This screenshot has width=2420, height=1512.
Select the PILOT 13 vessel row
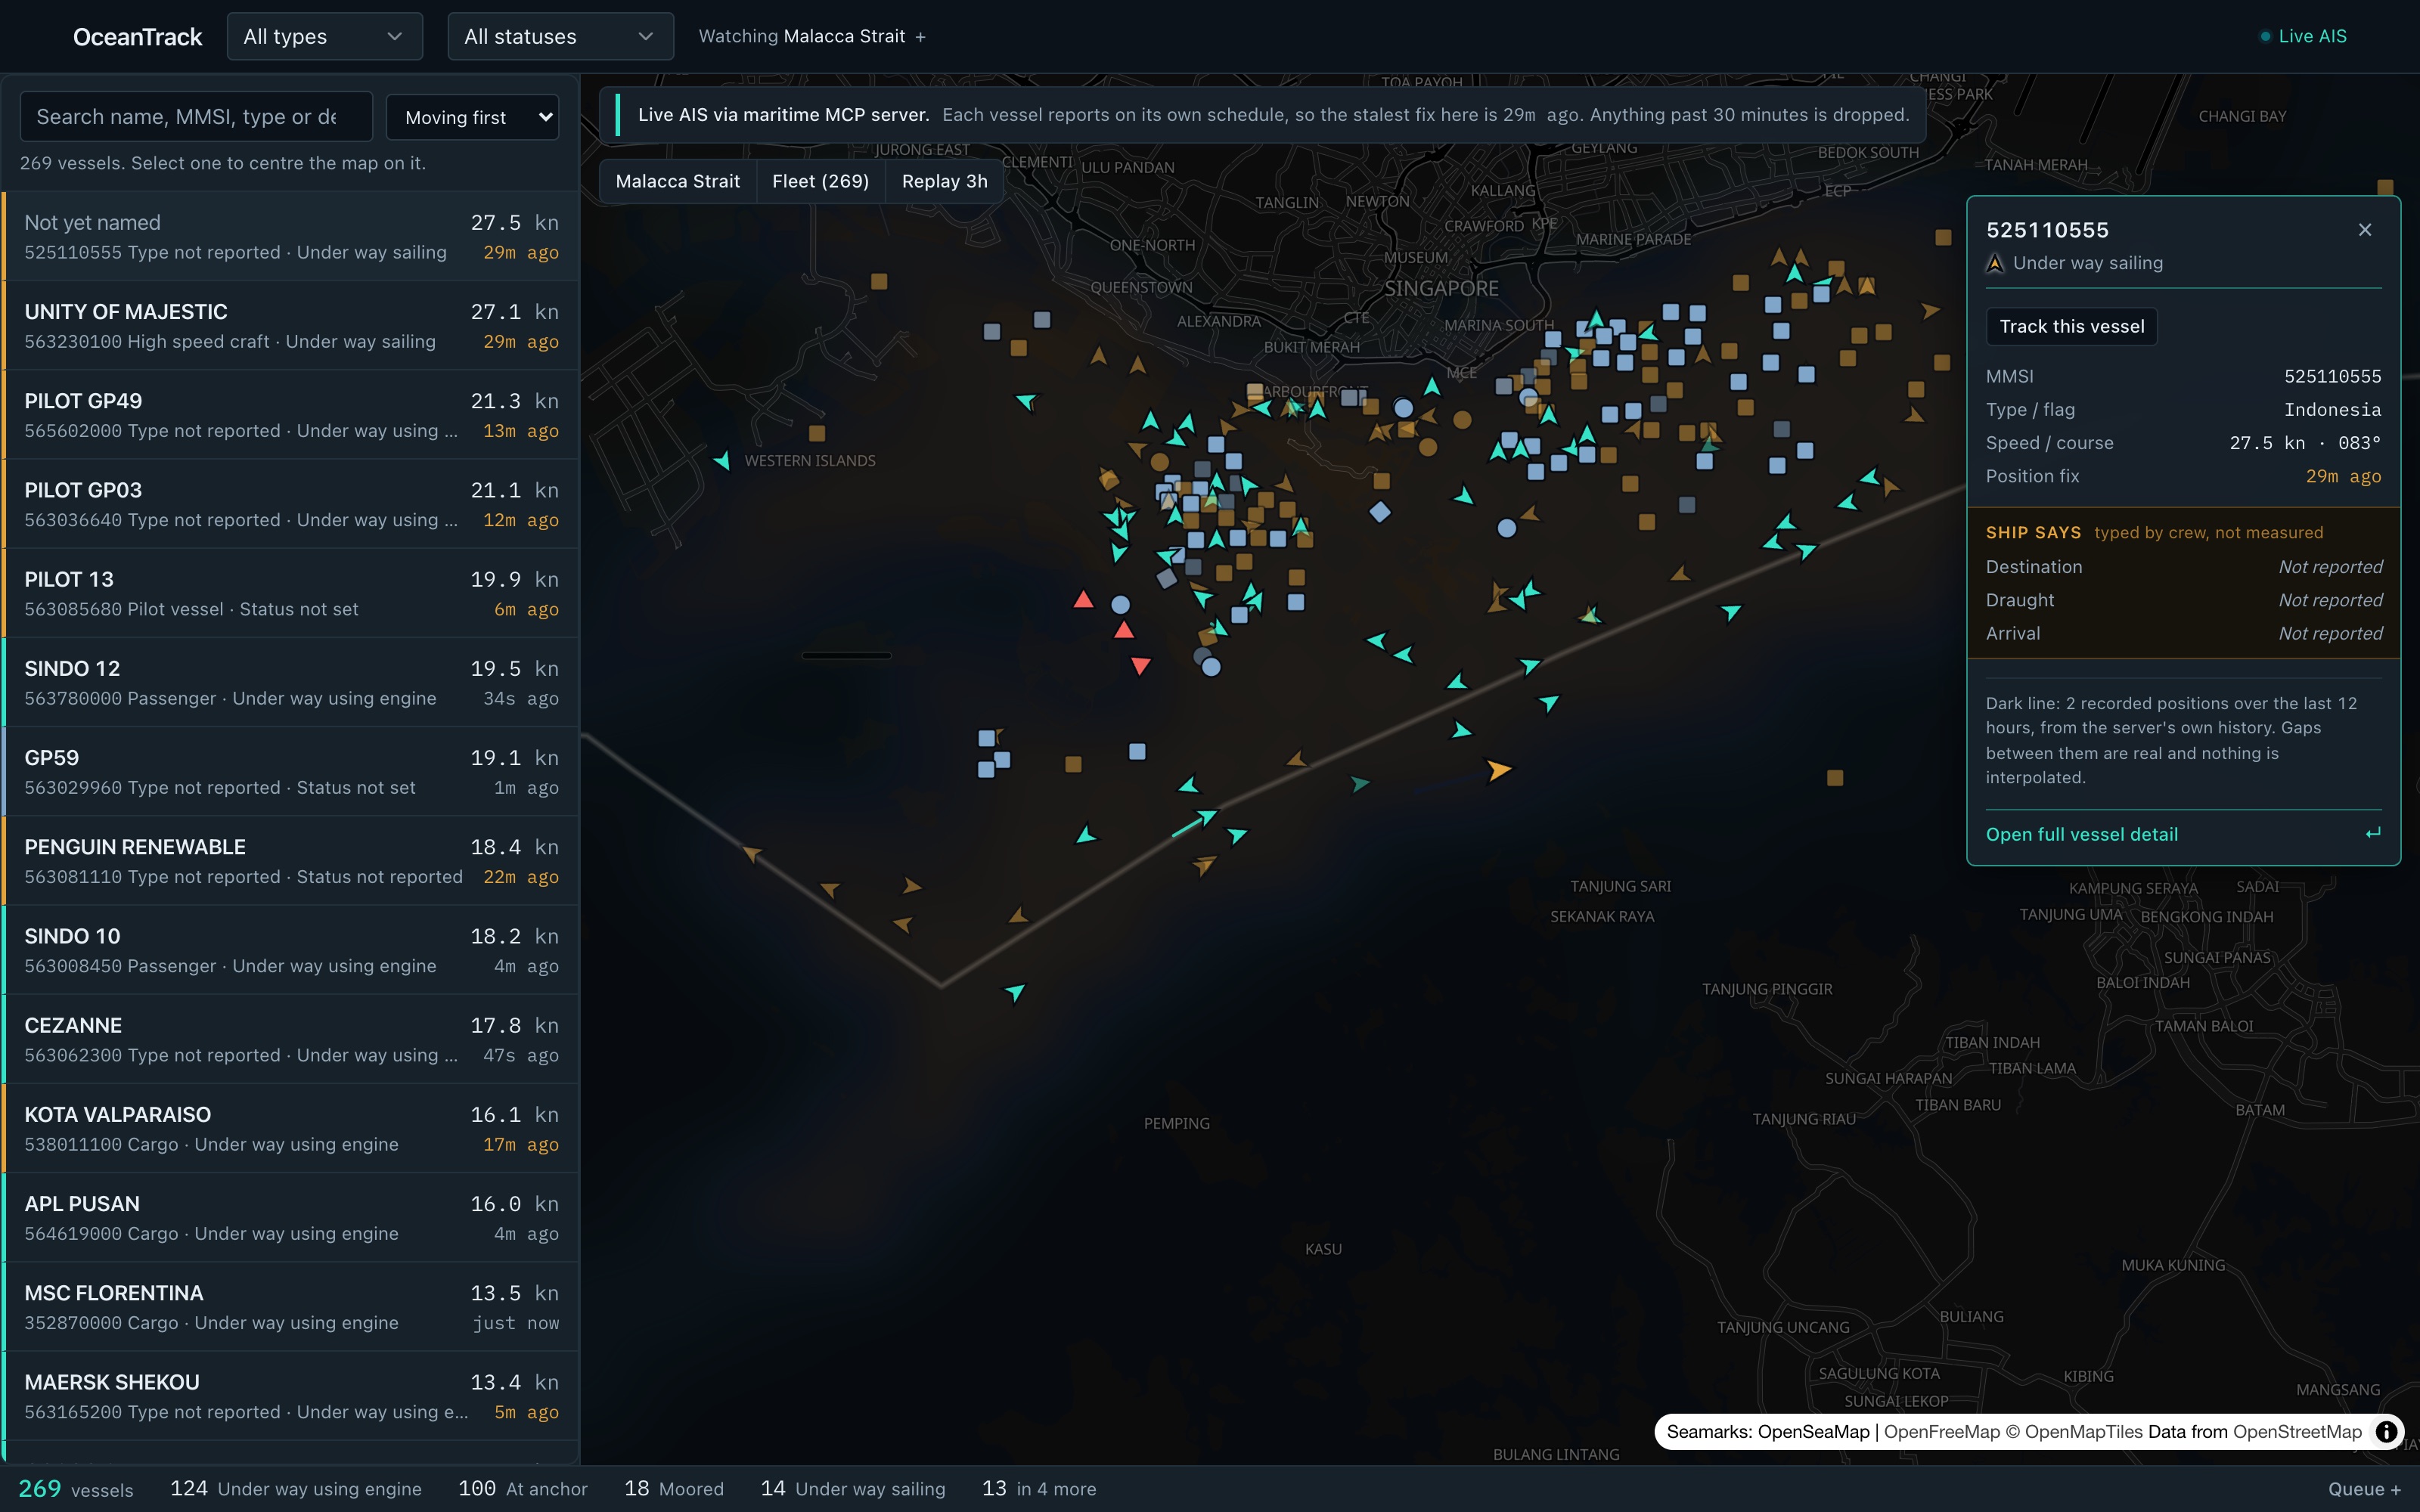tap(291, 593)
